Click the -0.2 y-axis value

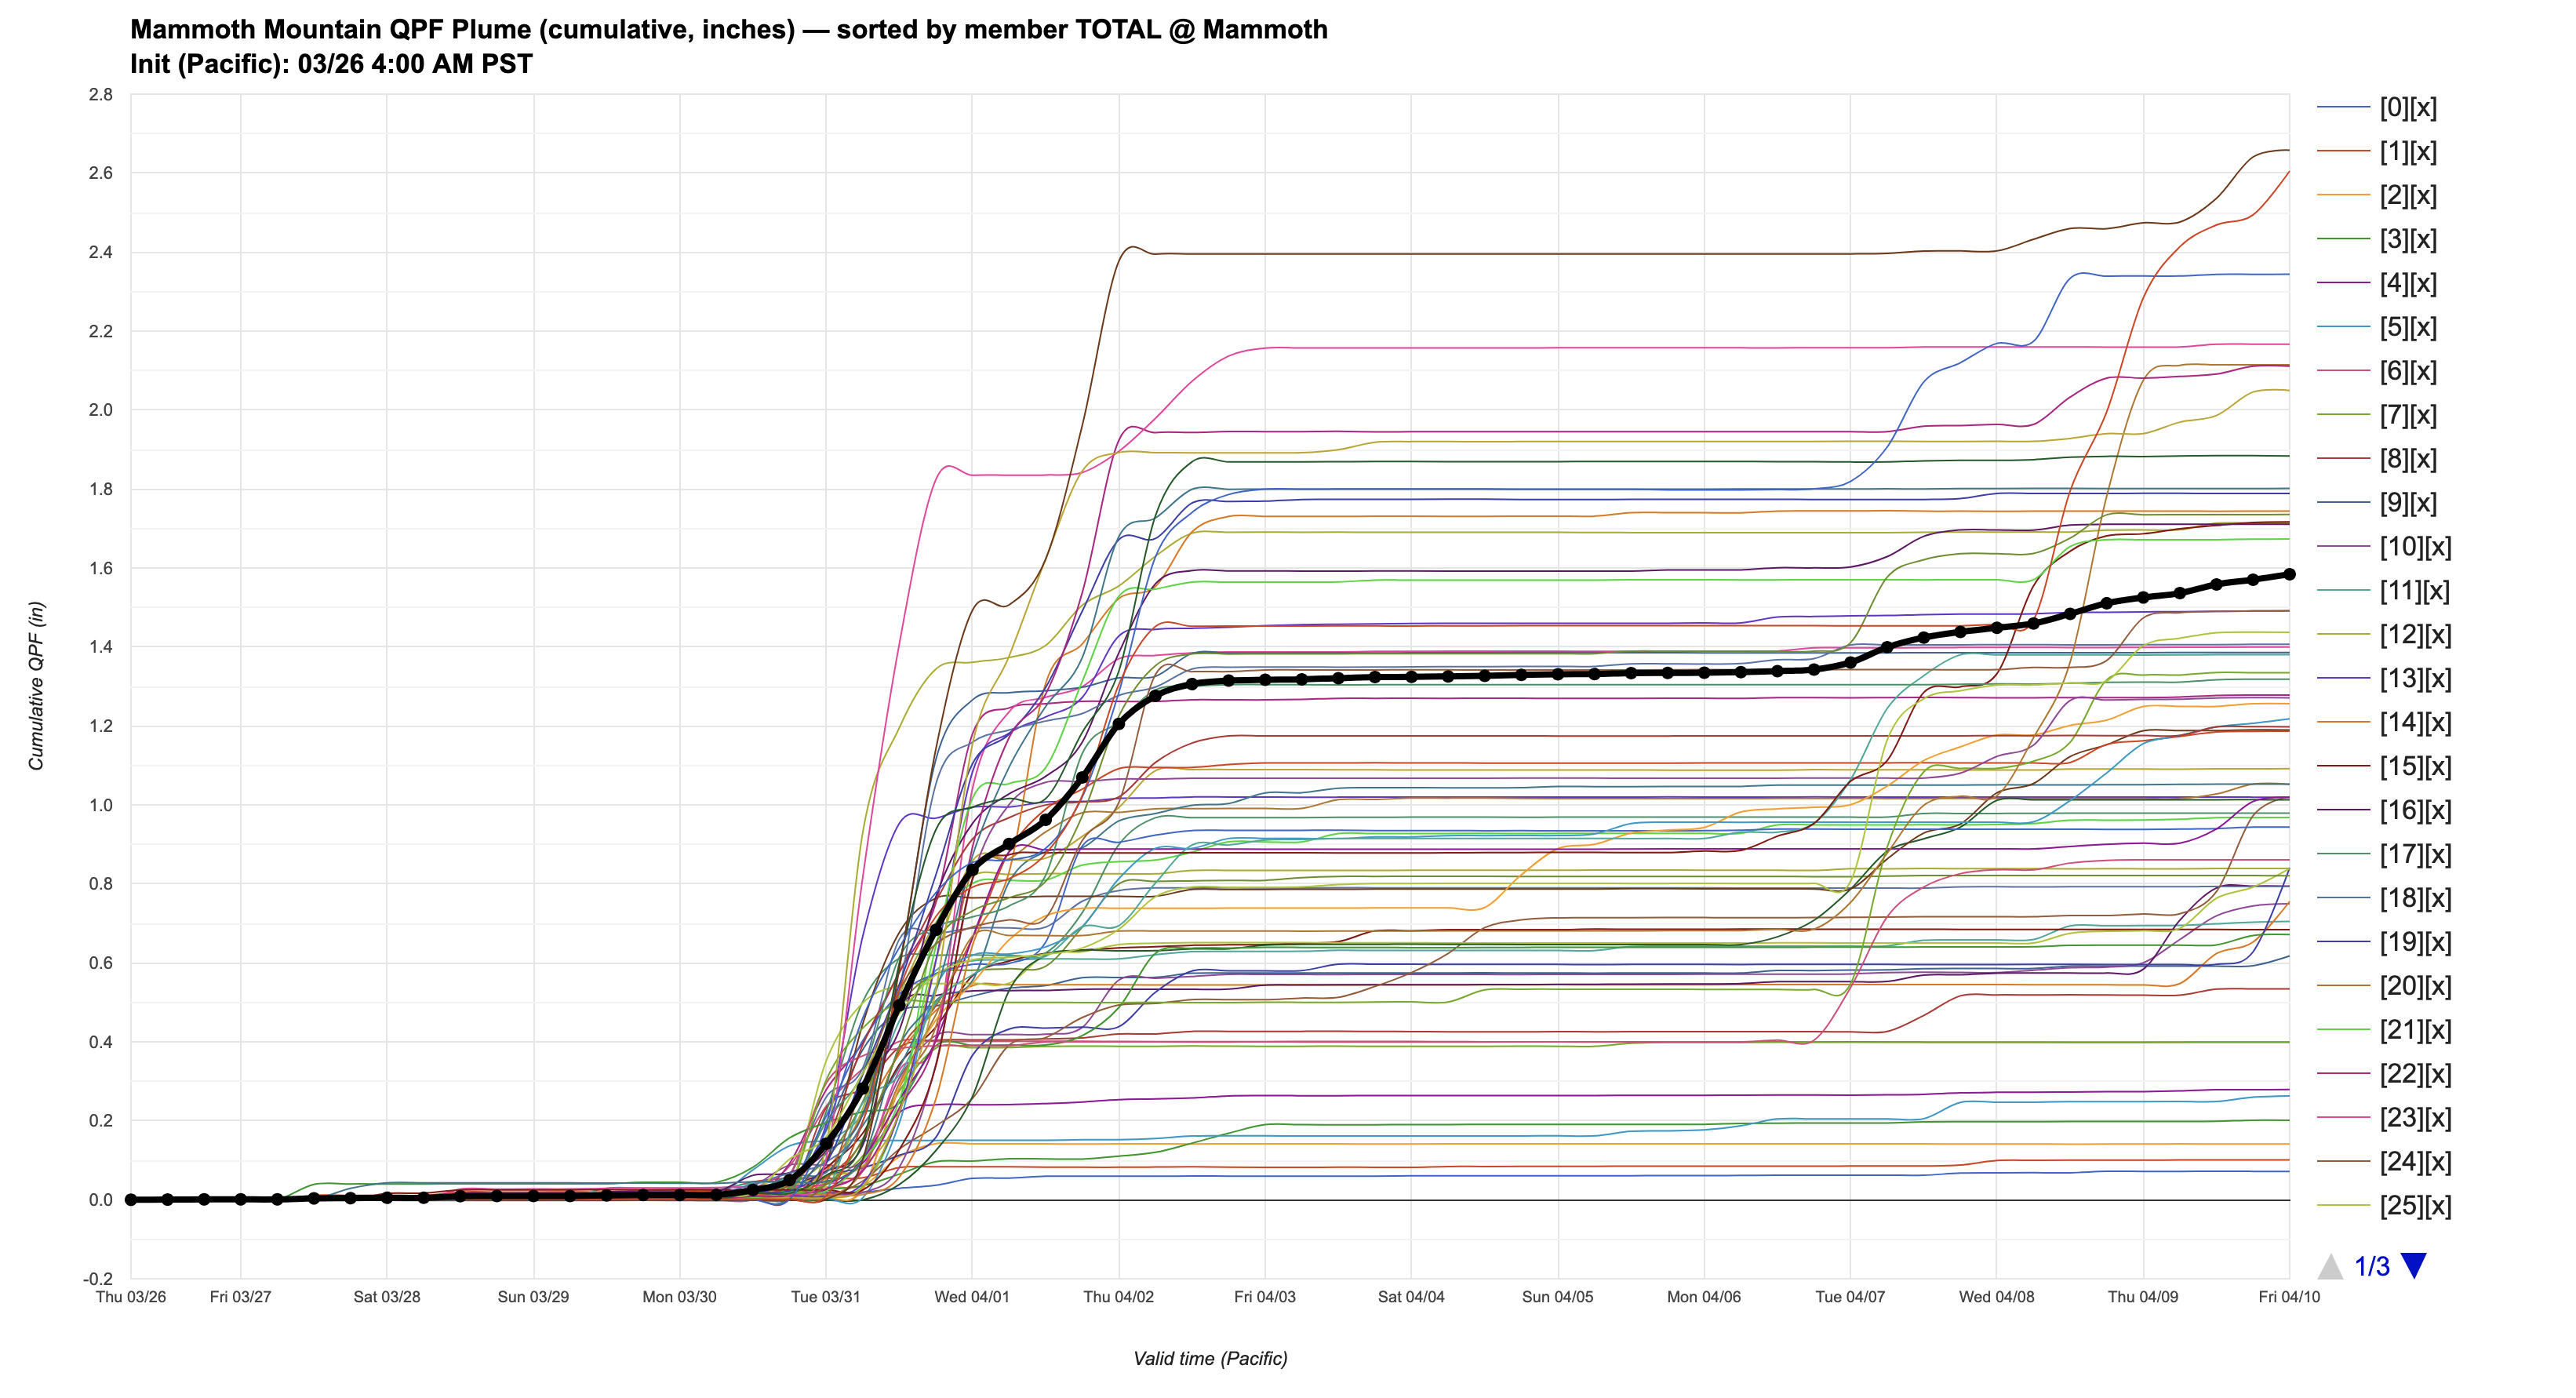click(x=98, y=1279)
